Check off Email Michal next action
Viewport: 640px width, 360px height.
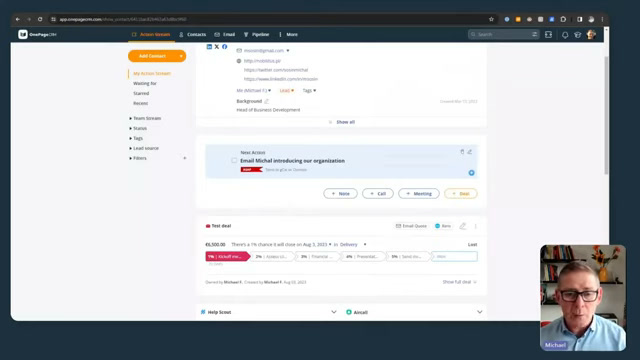(x=234, y=160)
